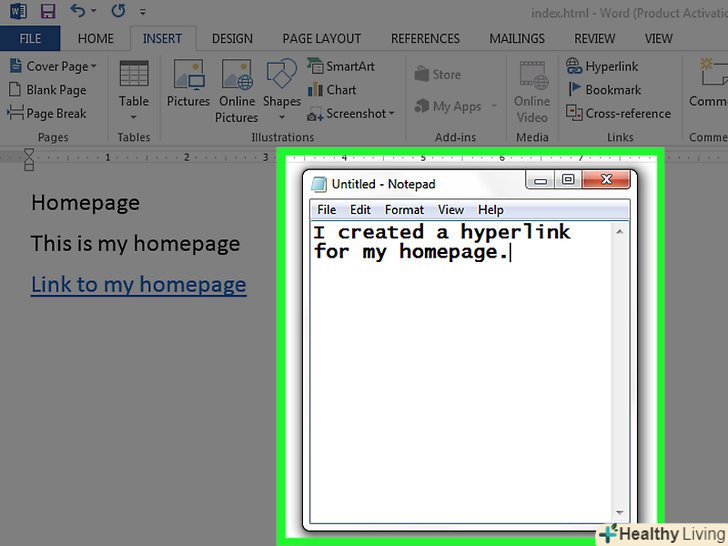Screen dimensions: 728x546
Task: Open Notepad's Edit menu
Action: (360, 210)
